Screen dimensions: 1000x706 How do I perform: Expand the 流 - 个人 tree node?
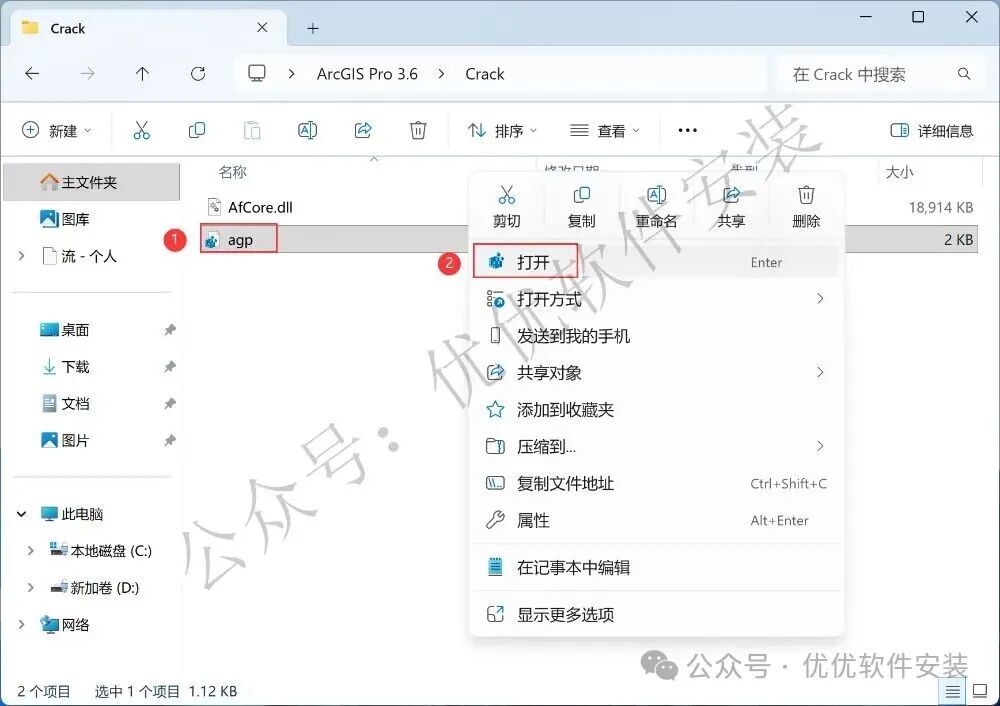tap(22, 256)
